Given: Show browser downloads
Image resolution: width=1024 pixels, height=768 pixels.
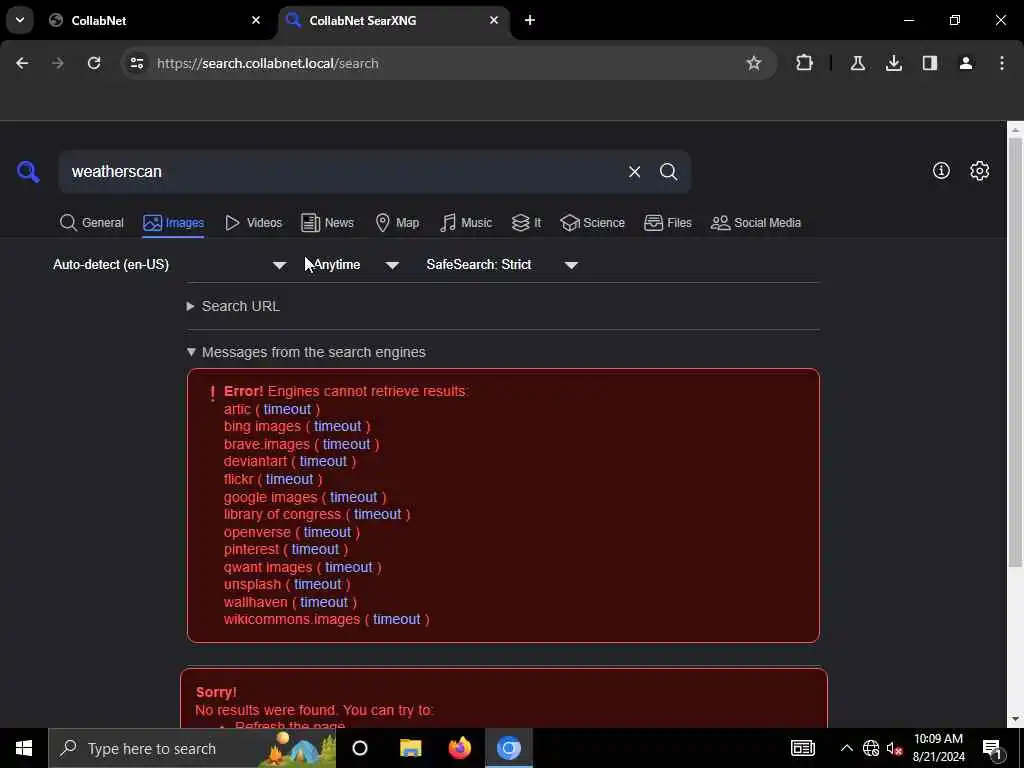Looking at the screenshot, I should (894, 63).
